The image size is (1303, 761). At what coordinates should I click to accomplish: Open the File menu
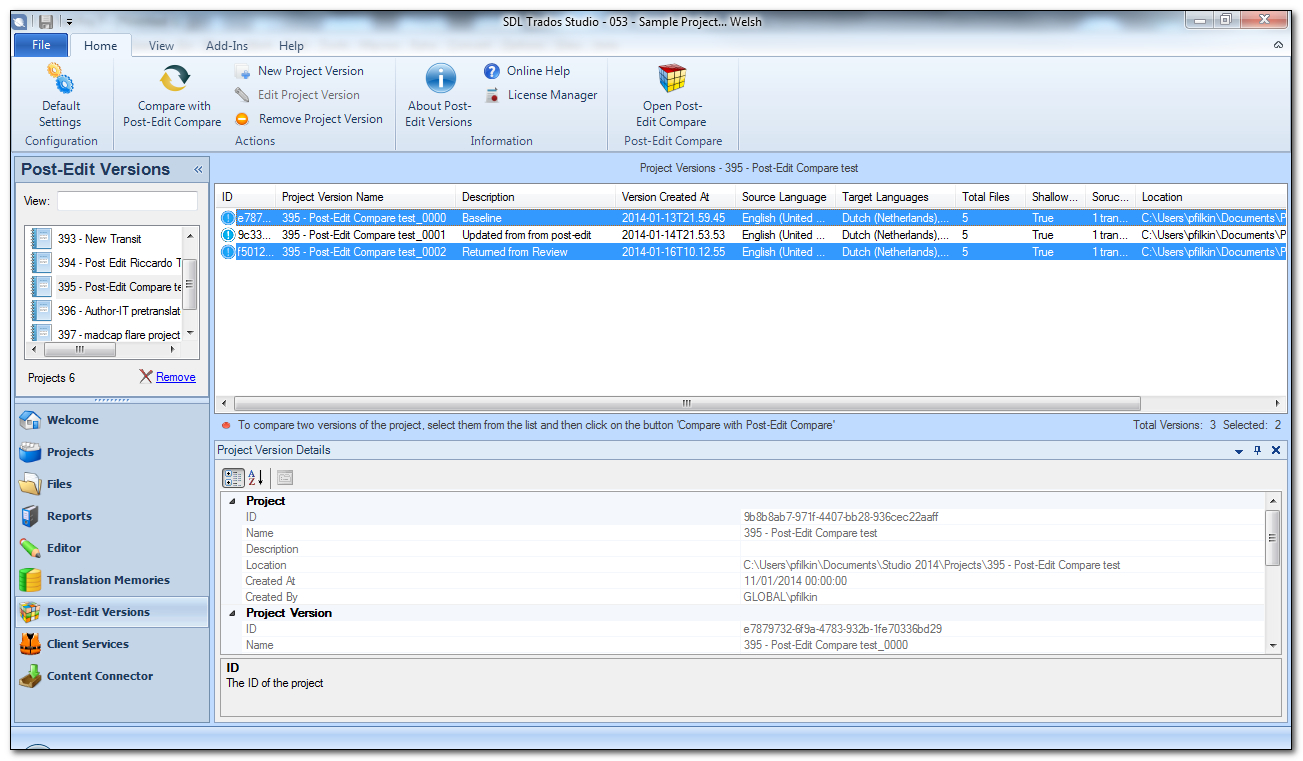pos(41,45)
